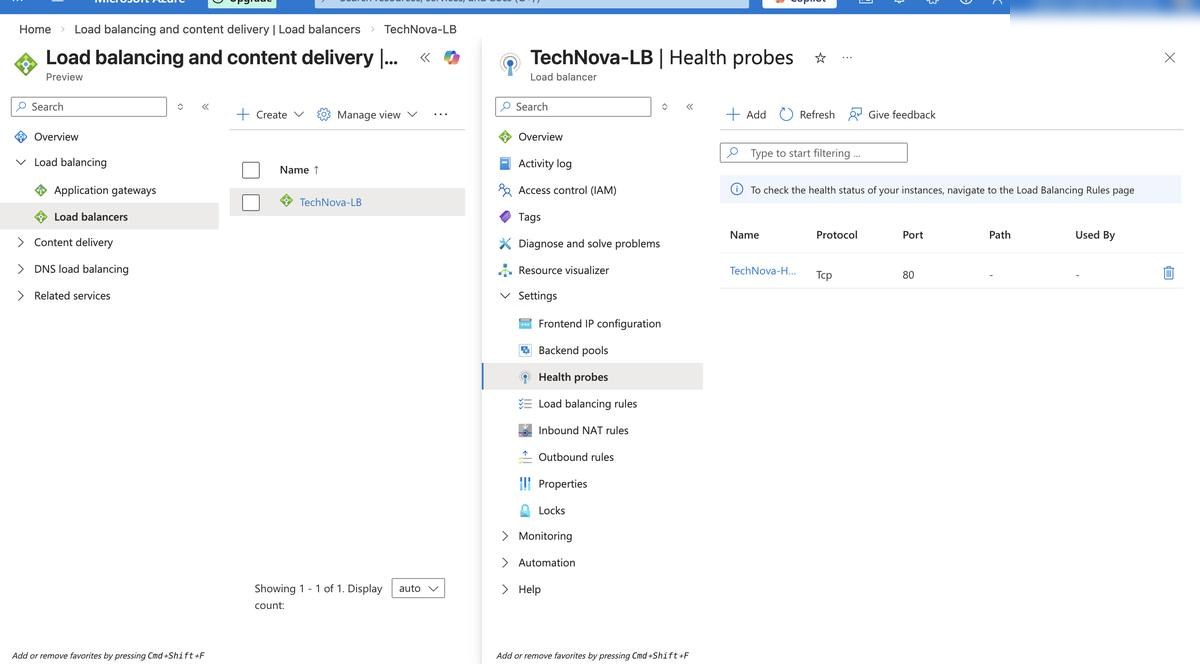1200x664 pixels.
Task: Open the ellipsis menu next to Manage view
Action: tap(441, 114)
